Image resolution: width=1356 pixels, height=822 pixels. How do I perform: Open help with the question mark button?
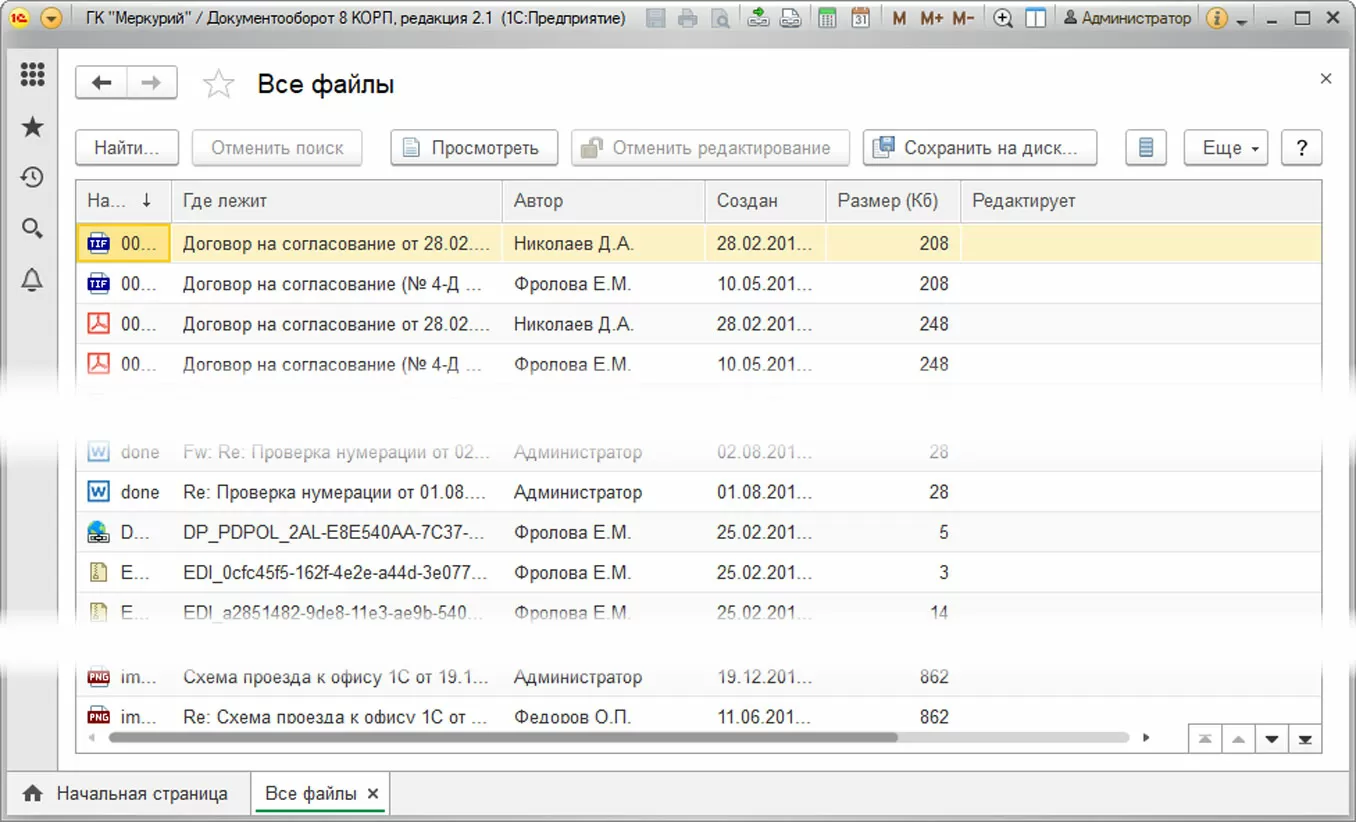[x=1302, y=148]
